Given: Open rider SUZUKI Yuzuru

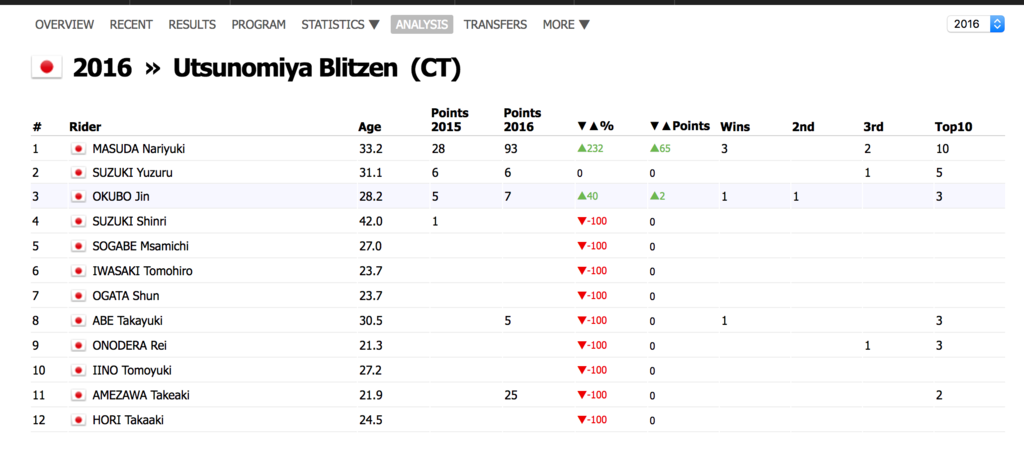Looking at the screenshot, I should click(x=133, y=173).
